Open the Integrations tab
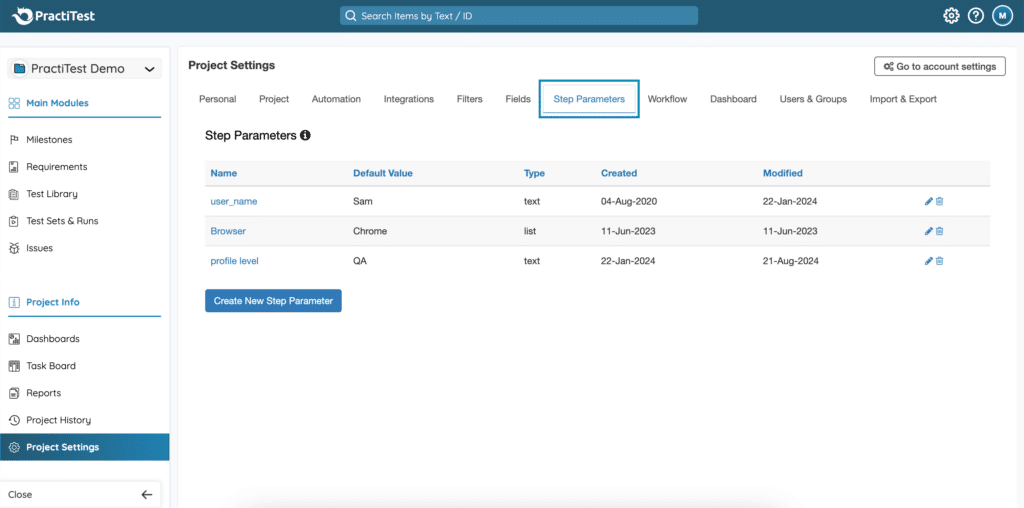 point(408,99)
